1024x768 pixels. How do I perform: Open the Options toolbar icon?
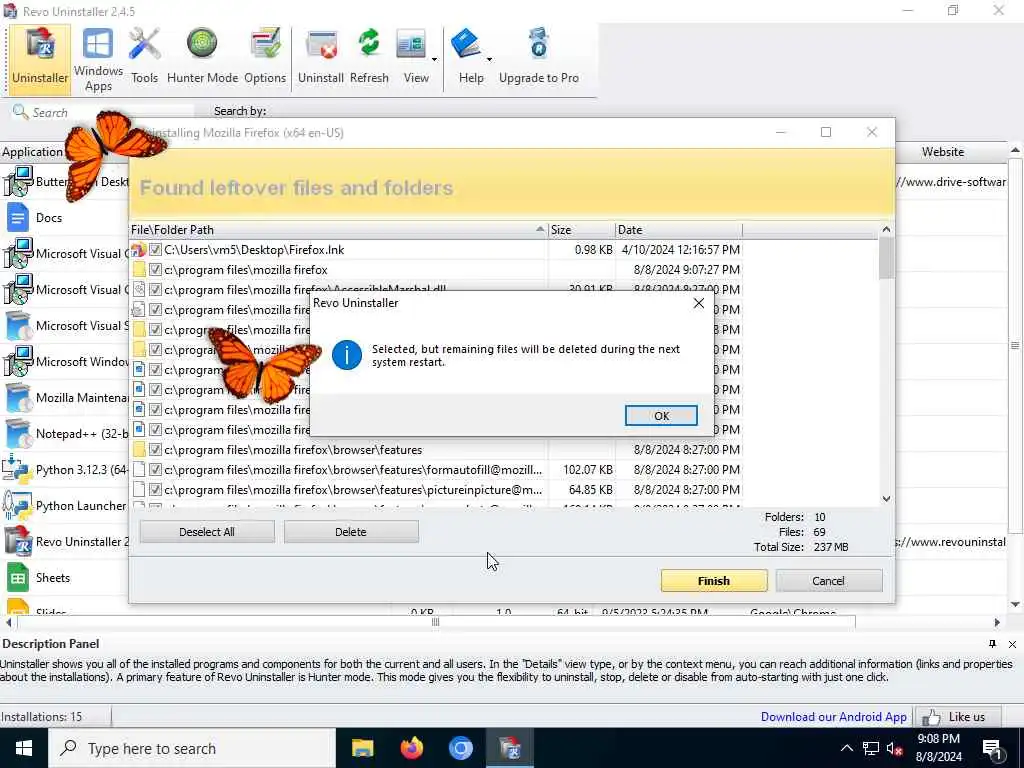pos(265,57)
